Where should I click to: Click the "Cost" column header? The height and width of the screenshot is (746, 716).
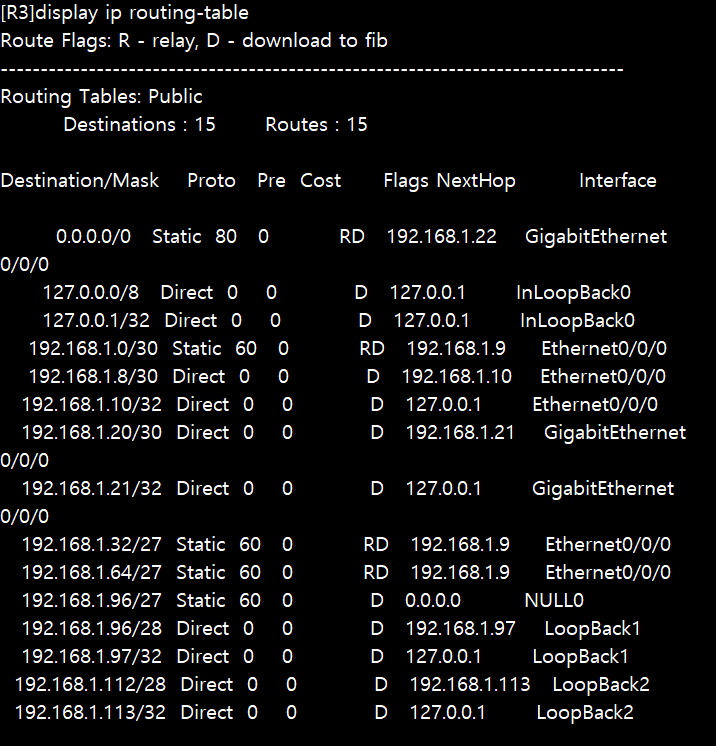[x=321, y=181]
